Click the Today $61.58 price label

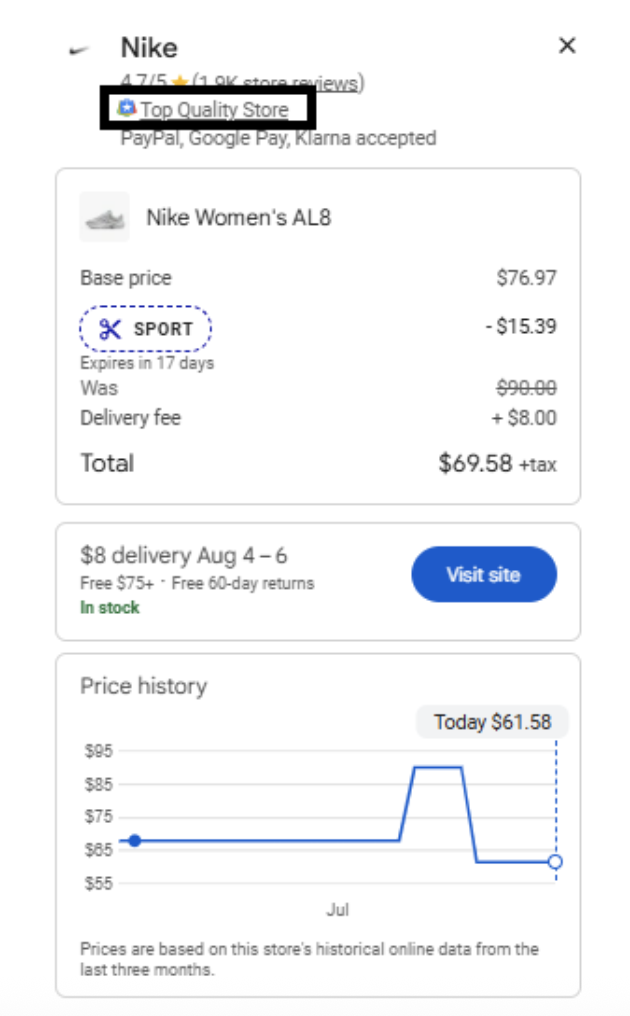[x=492, y=722]
